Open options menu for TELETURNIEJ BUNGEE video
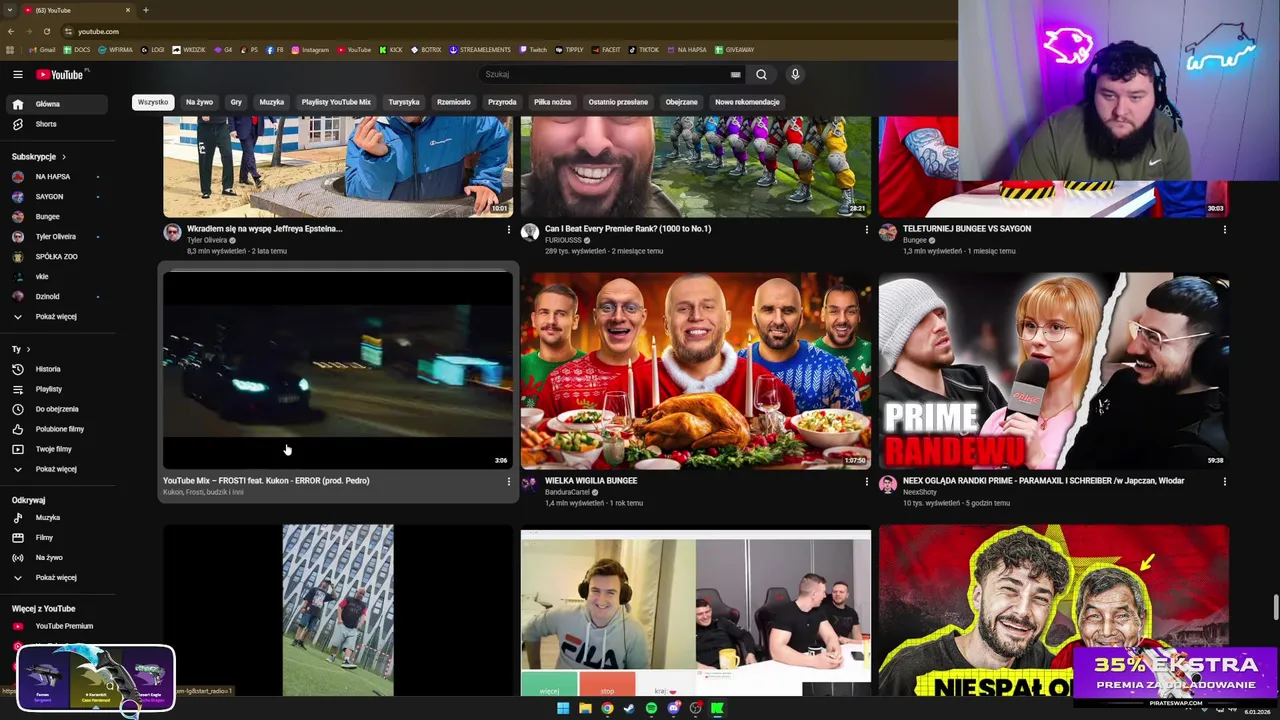The image size is (1280, 720). click(1224, 230)
